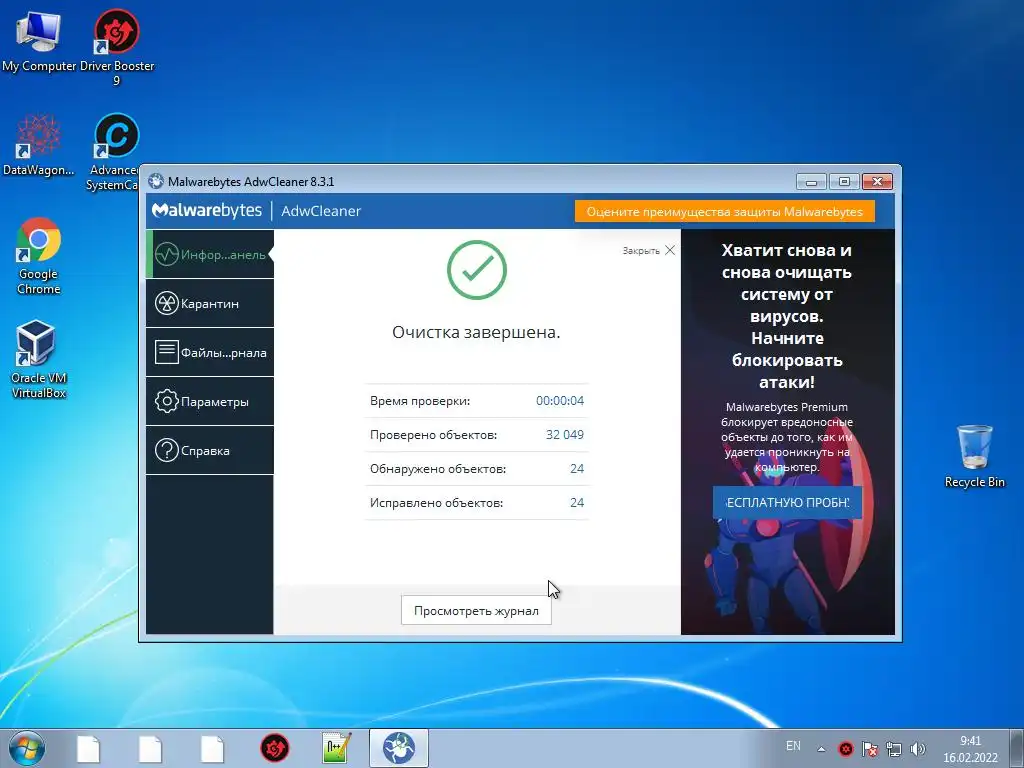
Task: Click Исправлено объектов value 24
Action: coord(577,503)
